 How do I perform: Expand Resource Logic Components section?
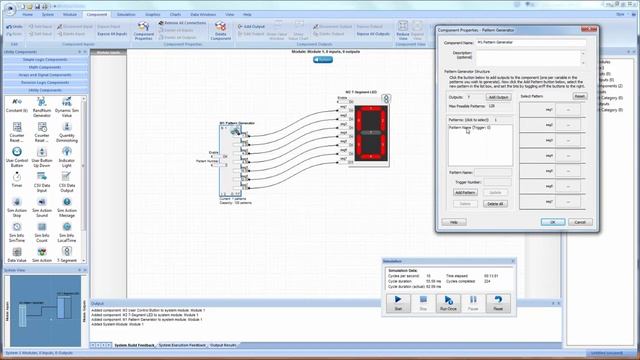tap(45, 82)
